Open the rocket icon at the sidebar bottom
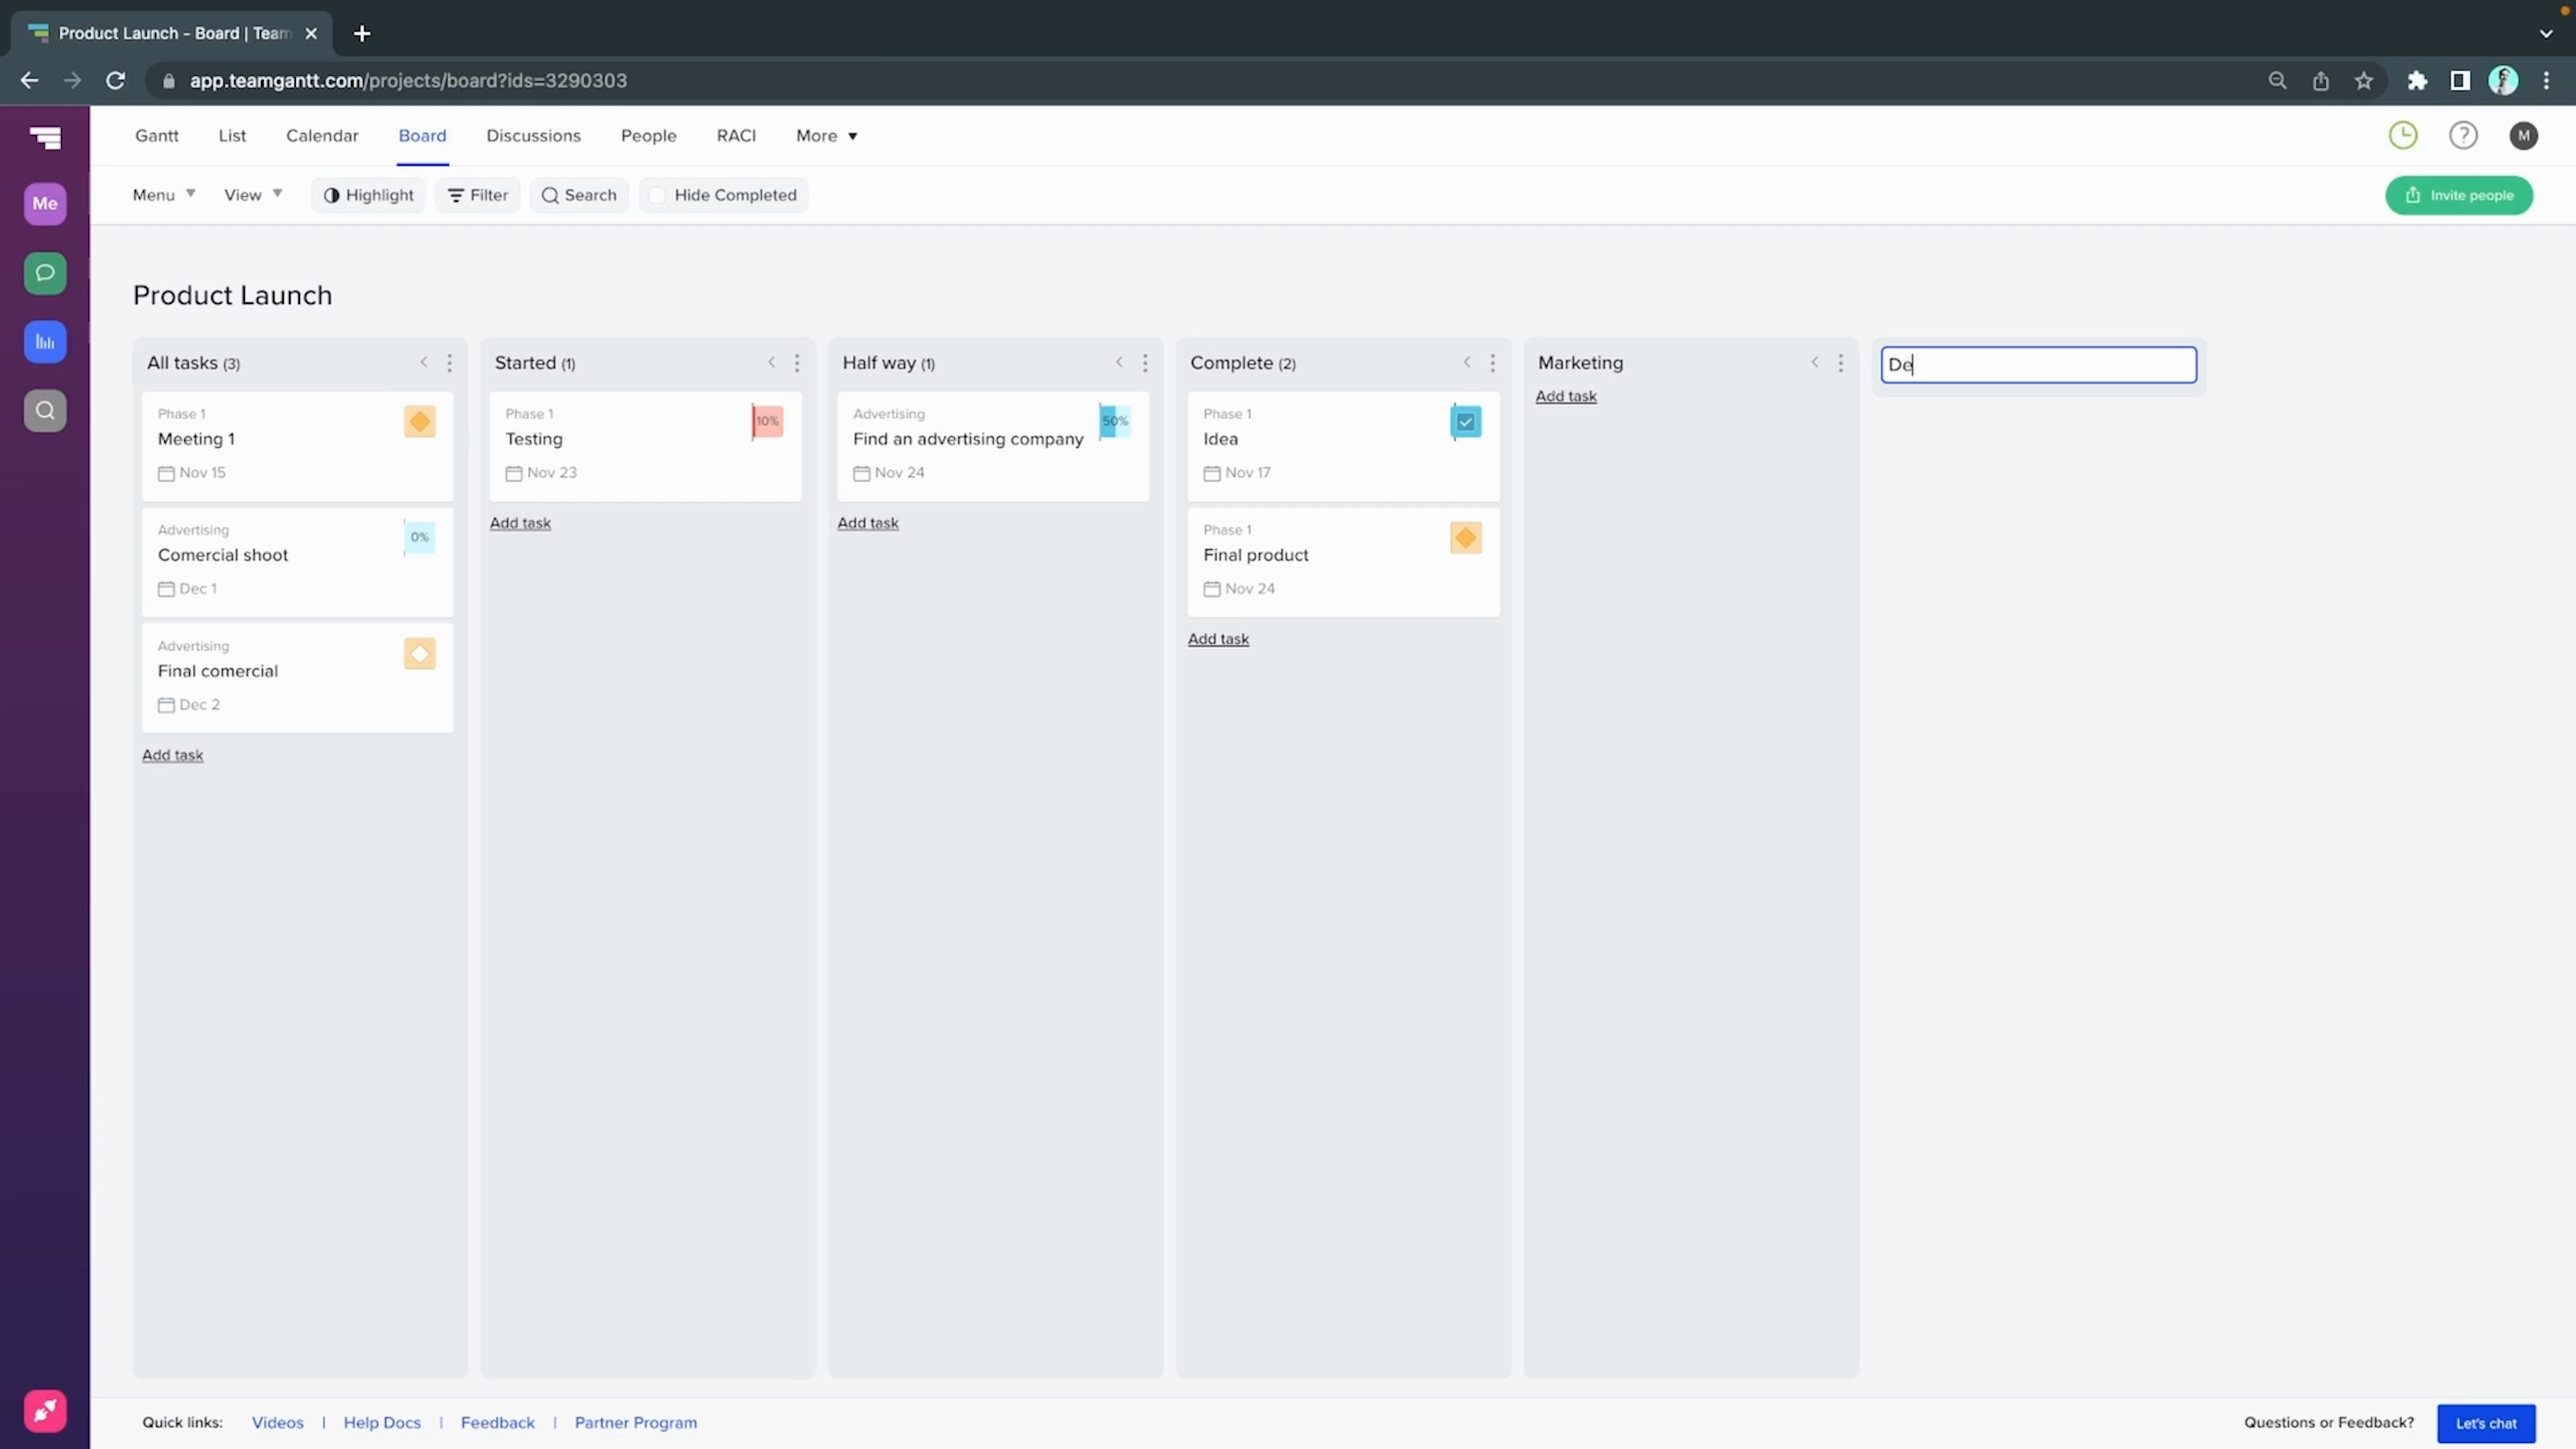This screenshot has width=2576, height=1449. [45, 1411]
